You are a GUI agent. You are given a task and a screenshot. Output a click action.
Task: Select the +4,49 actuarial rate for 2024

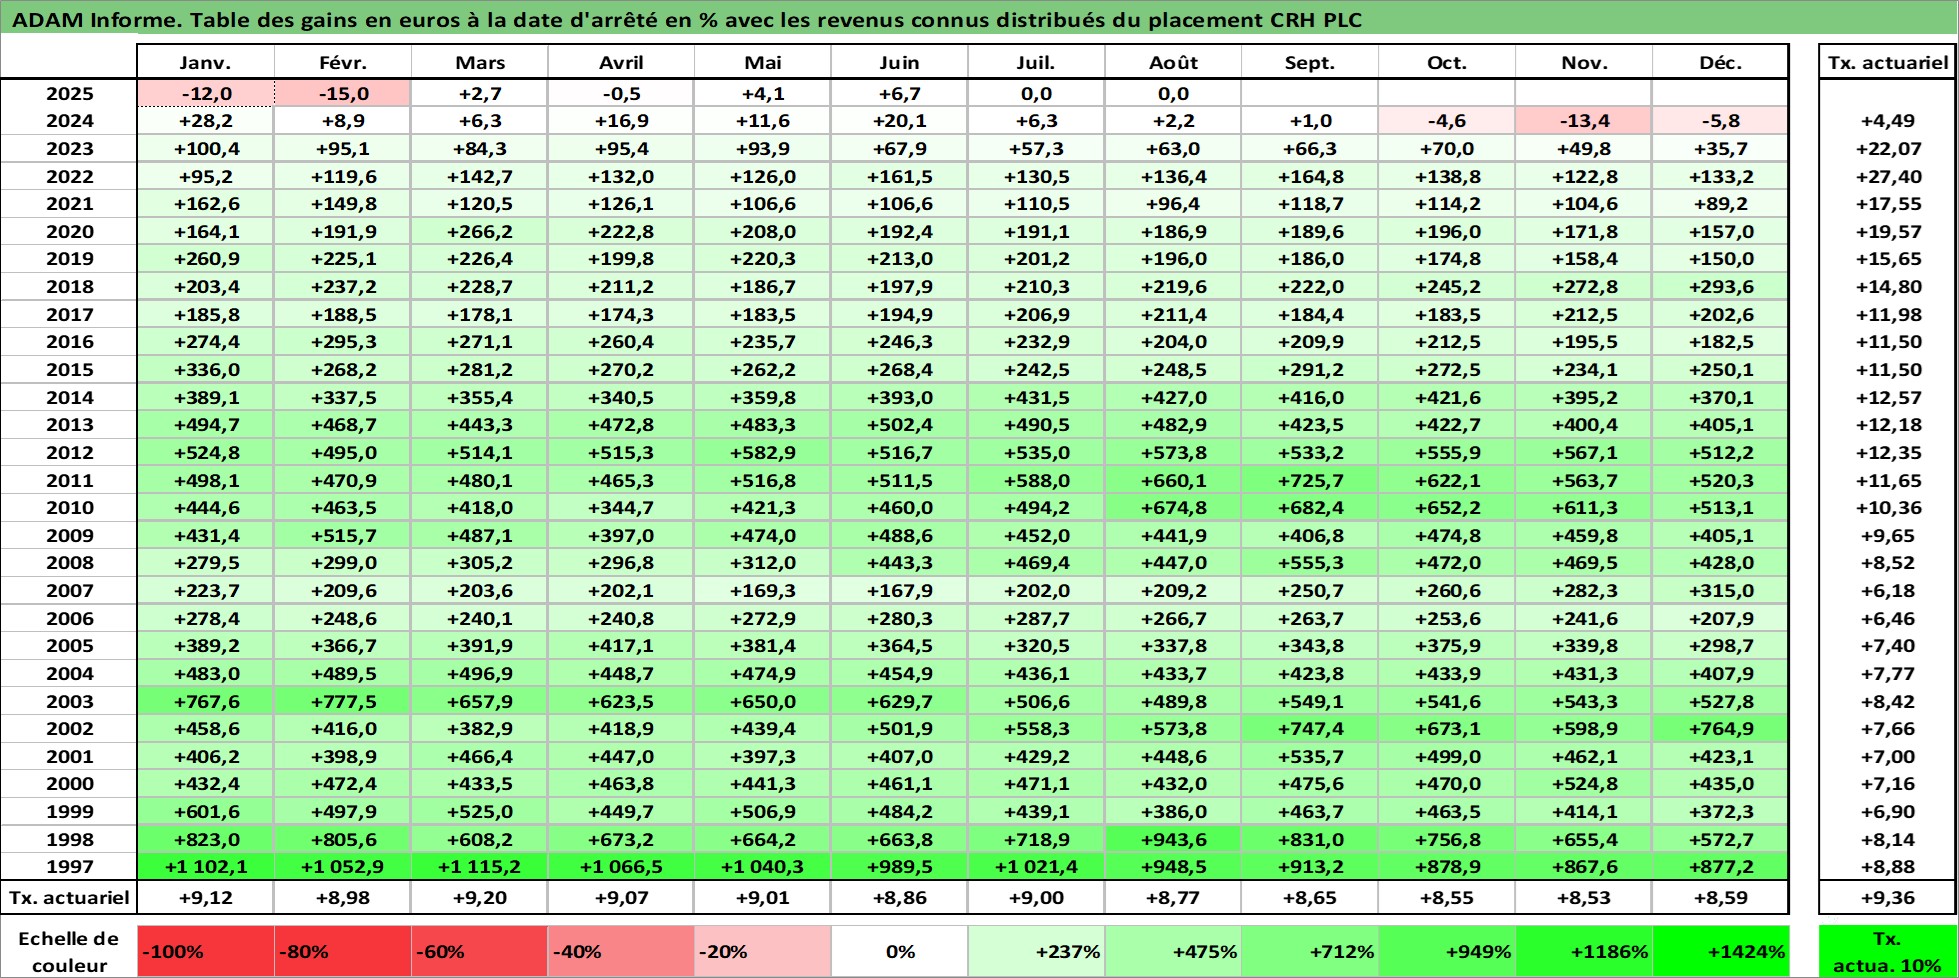click(1887, 121)
